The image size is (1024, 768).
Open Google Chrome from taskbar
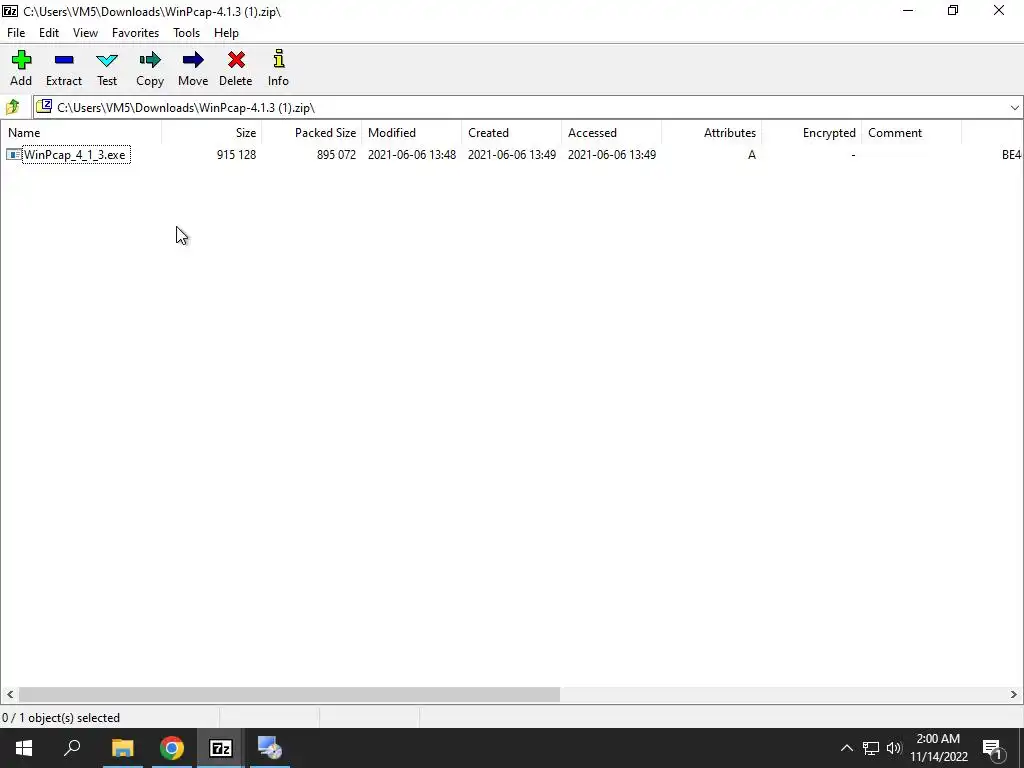click(x=172, y=748)
